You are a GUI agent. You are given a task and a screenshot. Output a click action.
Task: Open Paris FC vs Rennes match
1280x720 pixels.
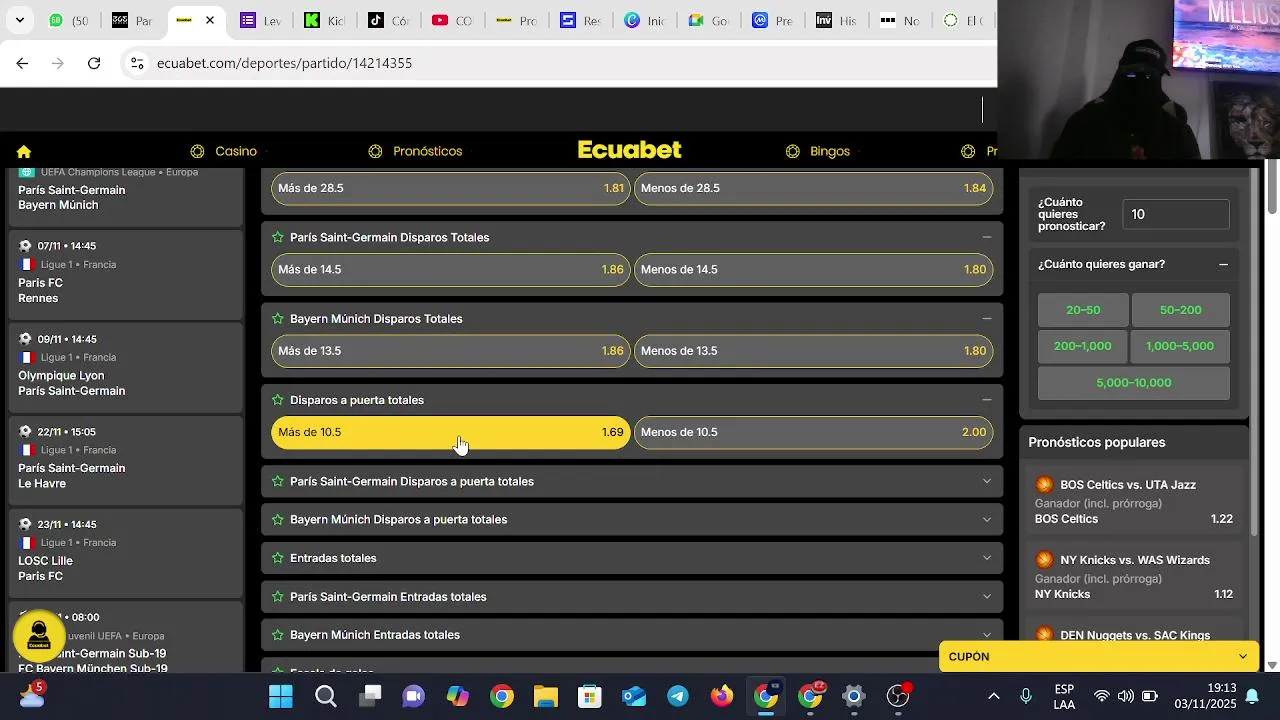click(x=126, y=273)
